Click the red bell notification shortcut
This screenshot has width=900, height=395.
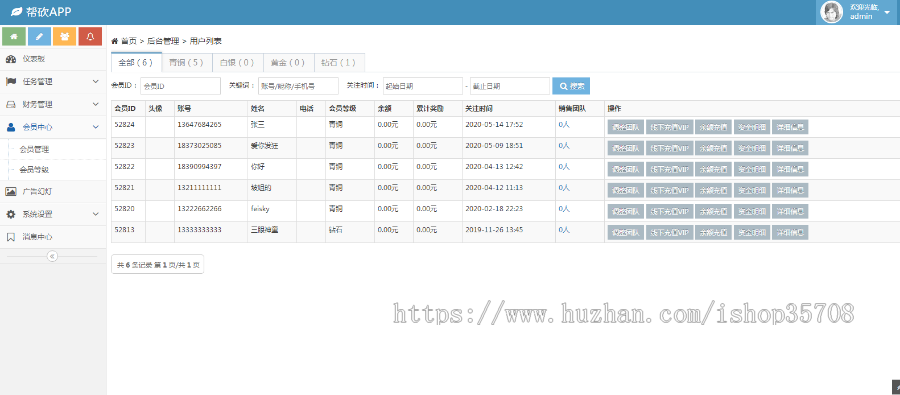(x=90, y=36)
